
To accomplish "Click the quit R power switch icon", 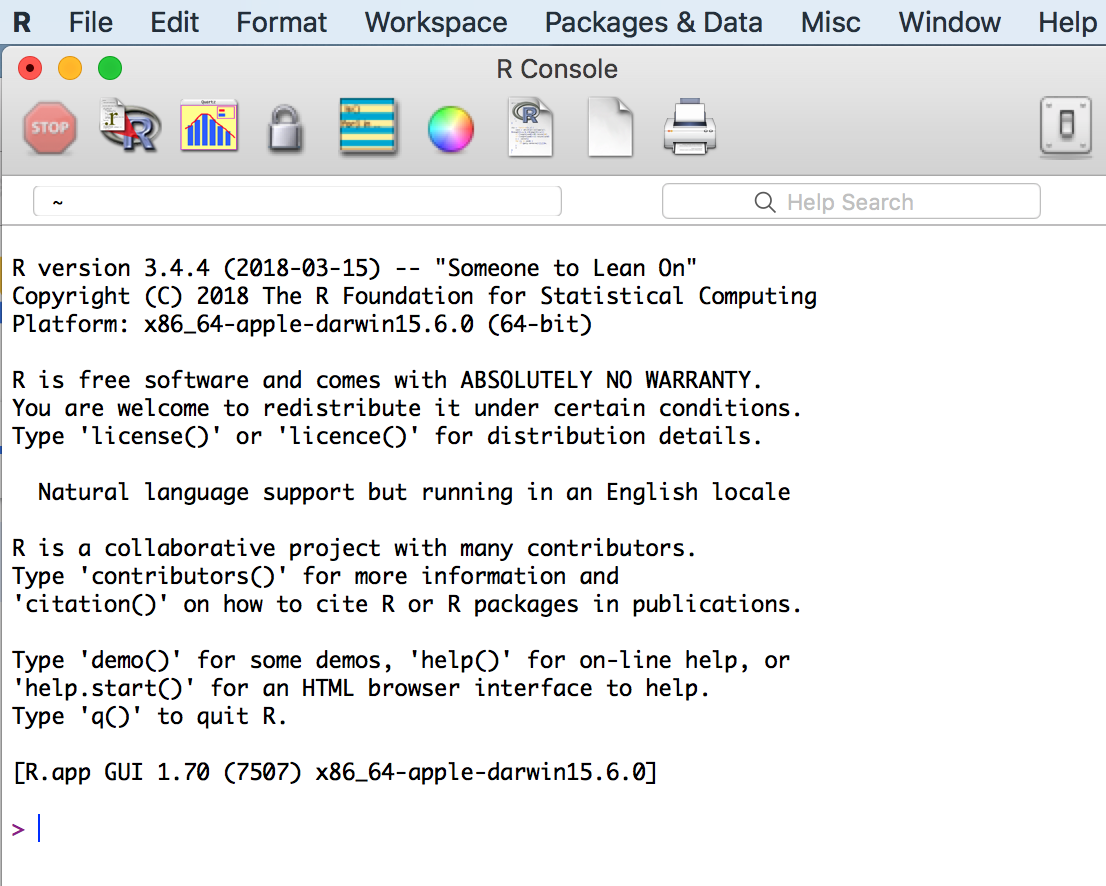I will (1066, 126).
